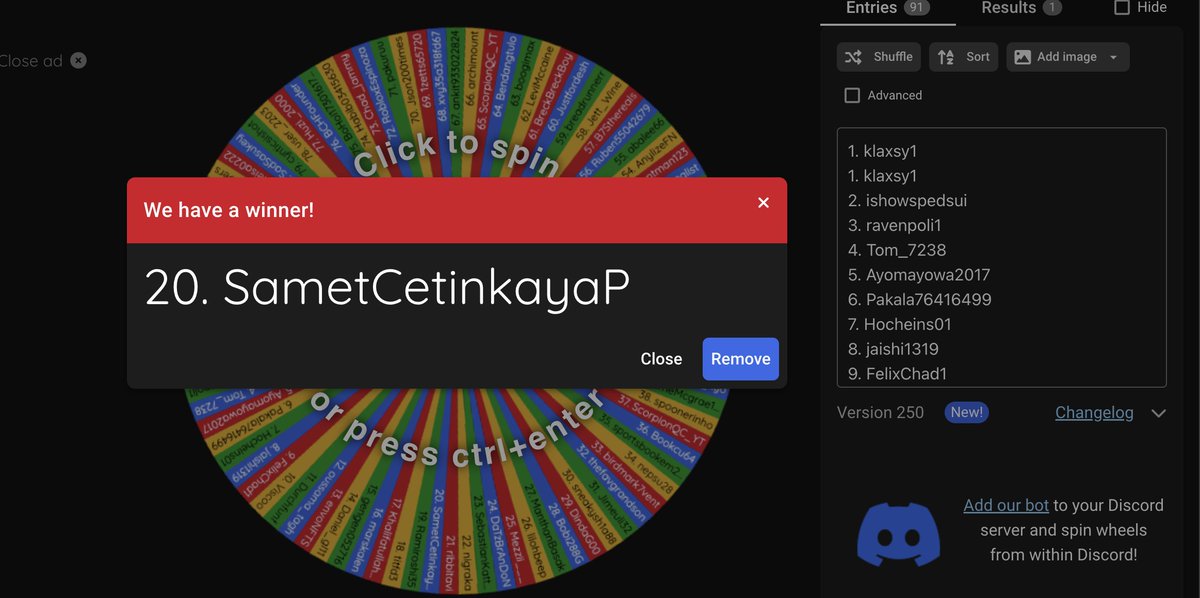Viewport: 1200px width, 598px height.
Task: Select the entry text 'Hocheins01'
Action: tap(909, 324)
